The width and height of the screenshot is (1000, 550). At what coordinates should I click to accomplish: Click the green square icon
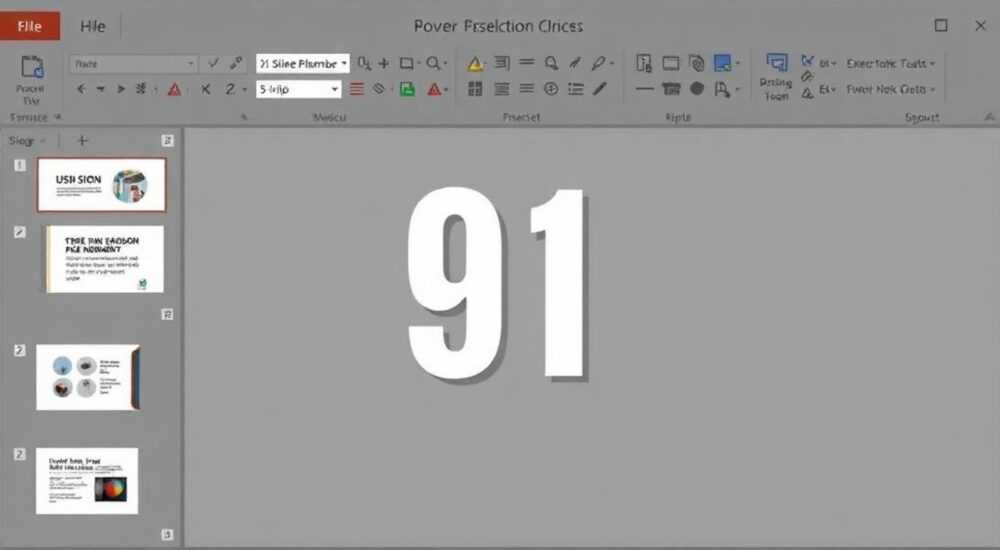tap(407, 89)
